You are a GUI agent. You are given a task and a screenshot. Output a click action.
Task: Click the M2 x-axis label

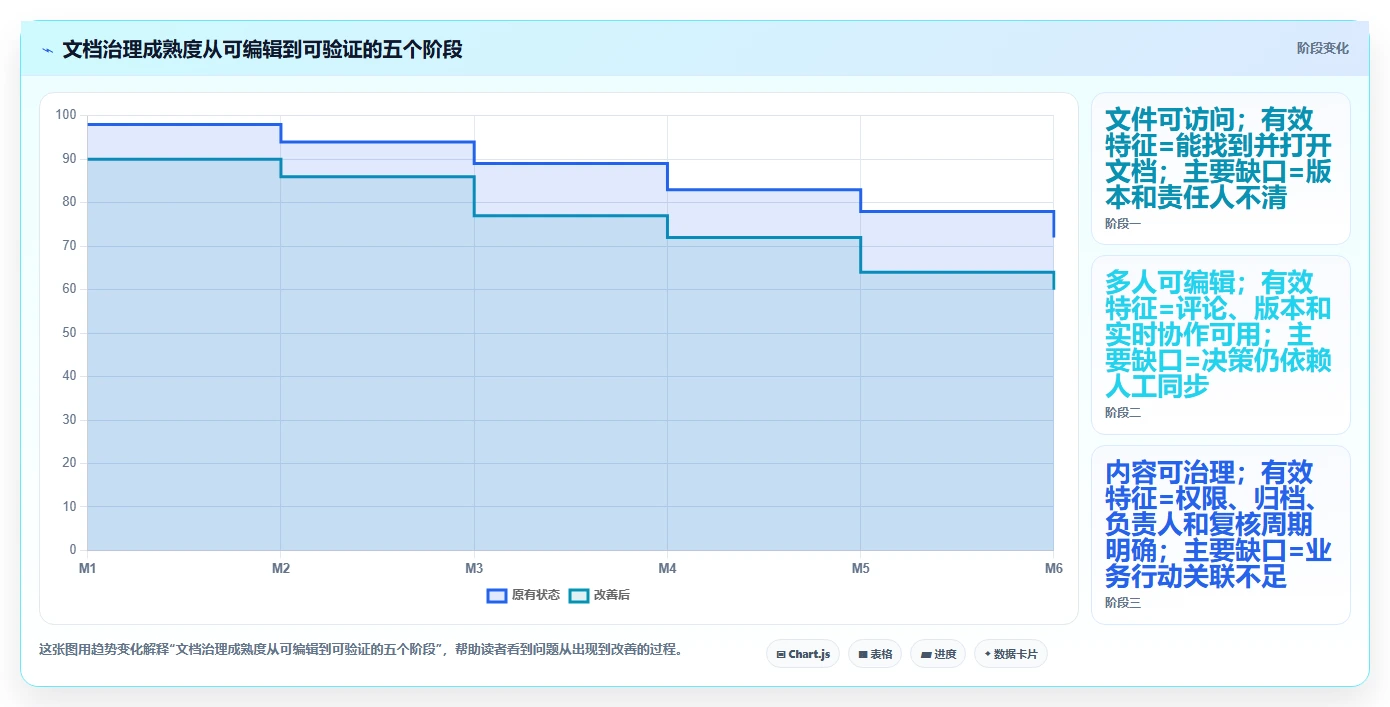tap(281, 568)
